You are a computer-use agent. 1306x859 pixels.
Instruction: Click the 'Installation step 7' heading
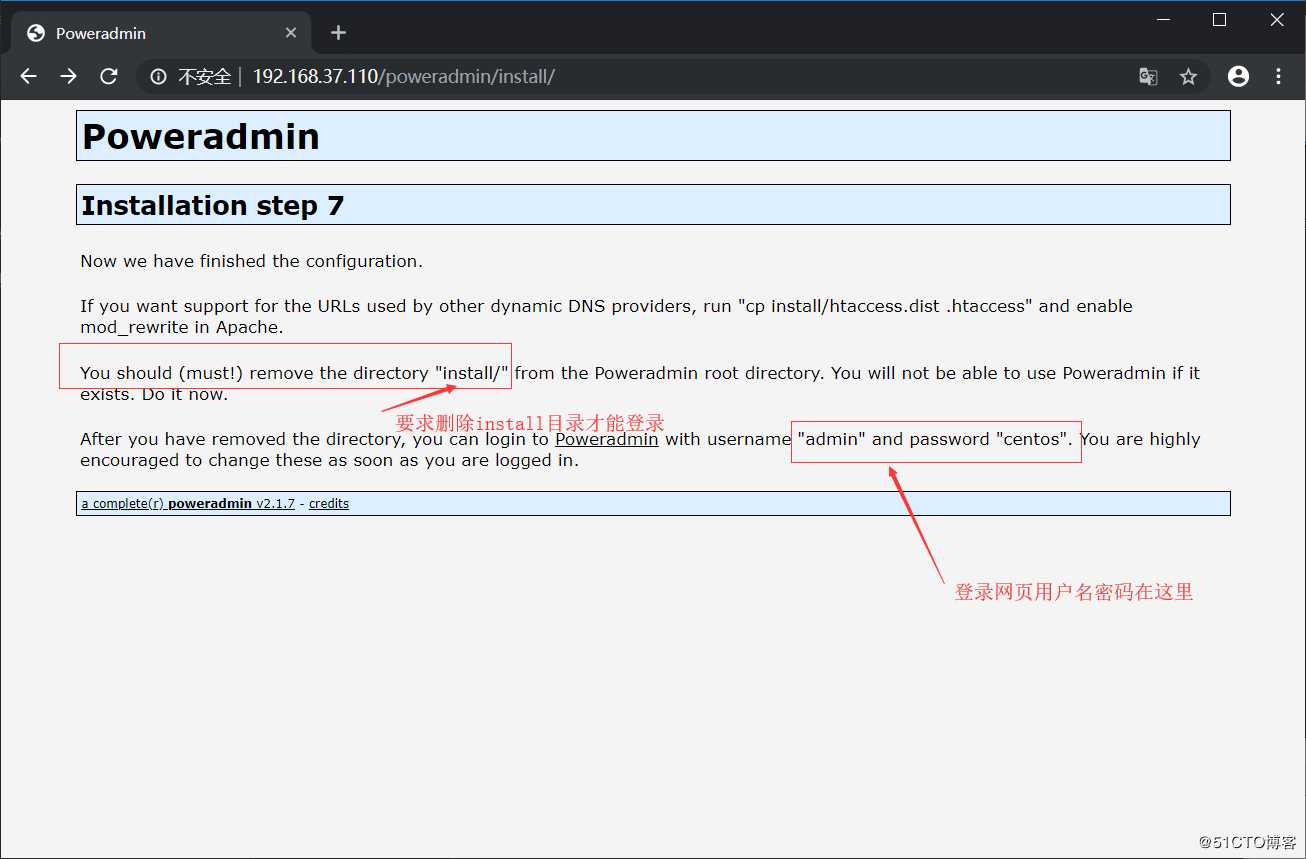click(213, 205)
